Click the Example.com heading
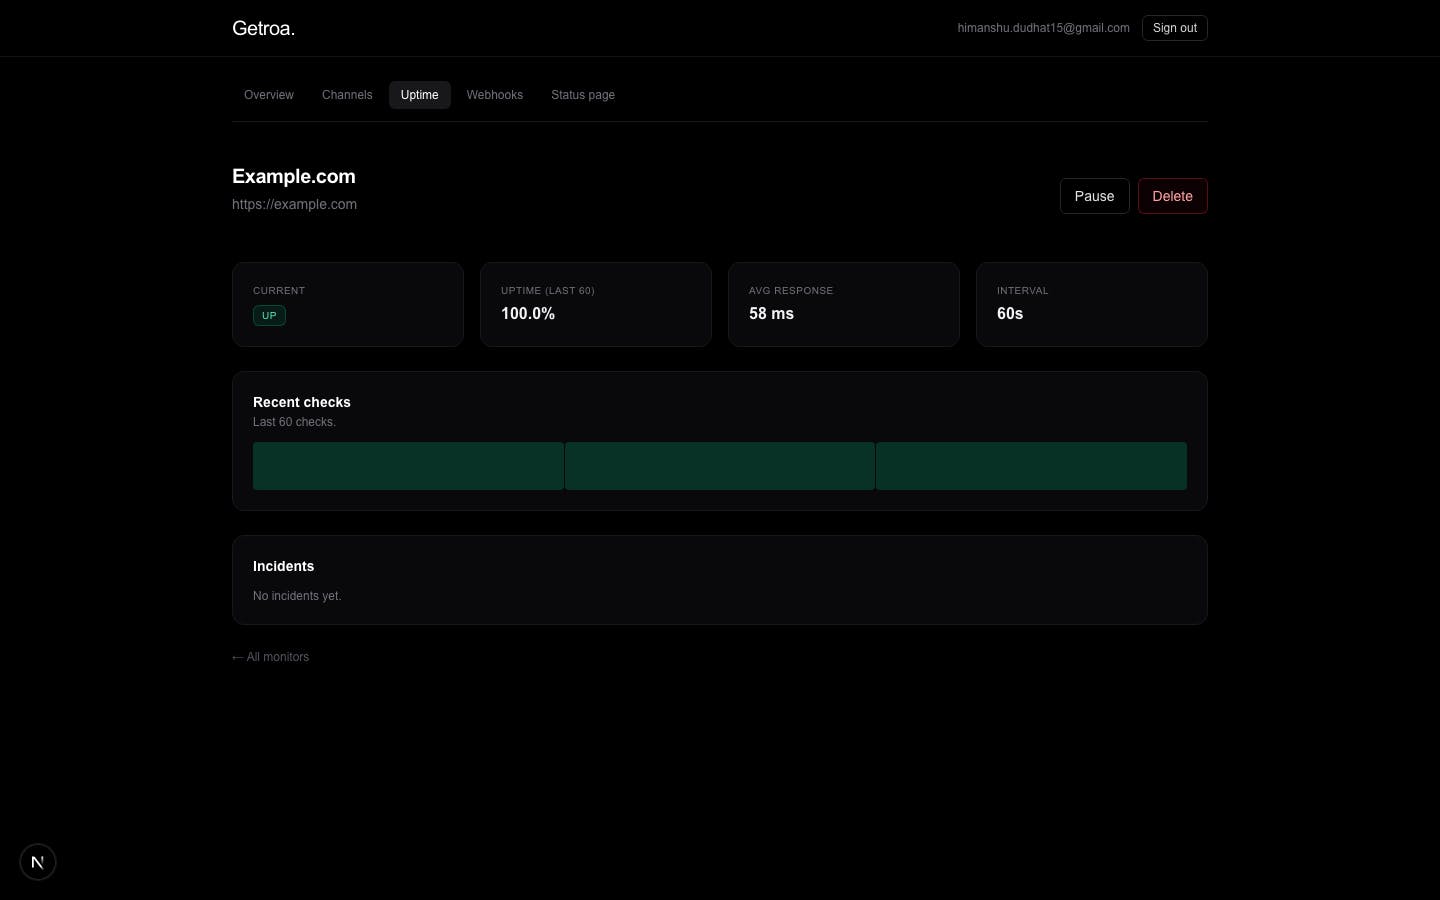The image size is (1440, 900). [294, 176]
